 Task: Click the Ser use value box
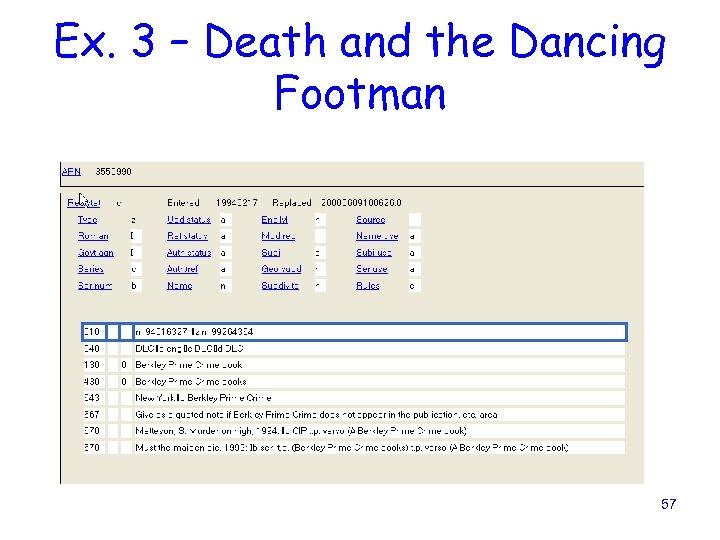tap(415, 269)
